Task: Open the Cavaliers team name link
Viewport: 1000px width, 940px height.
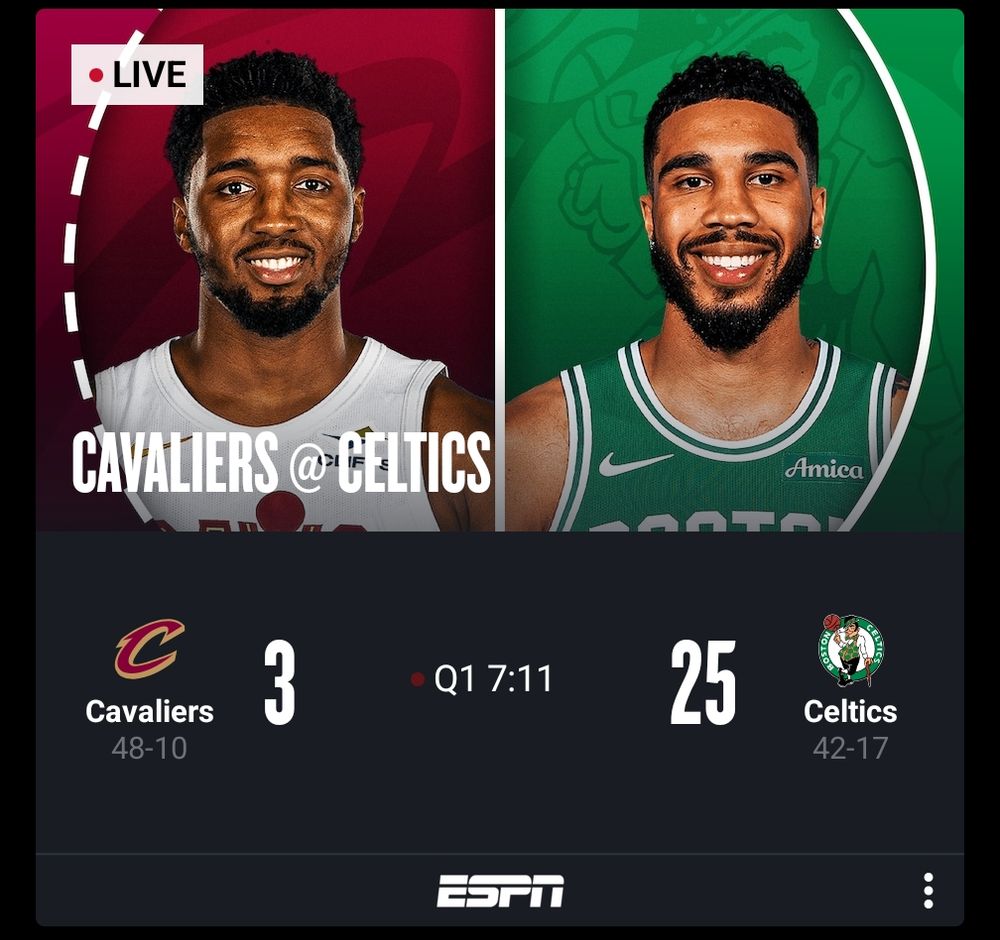Action: 150,712
